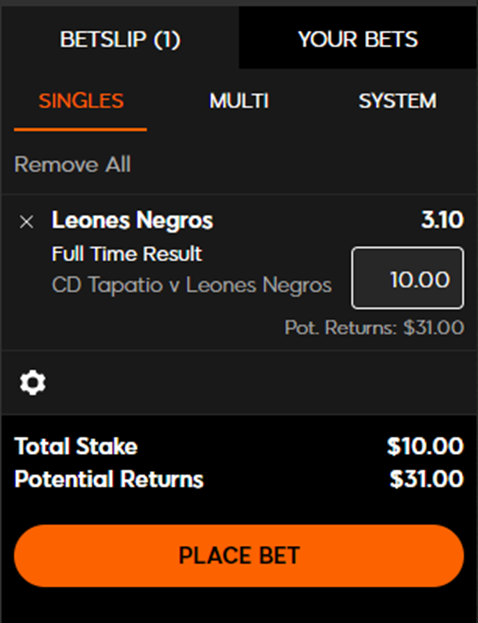Click the Full Time Result market label
Image resolution: width=478 pixels, height=623 pixels.
127,253
